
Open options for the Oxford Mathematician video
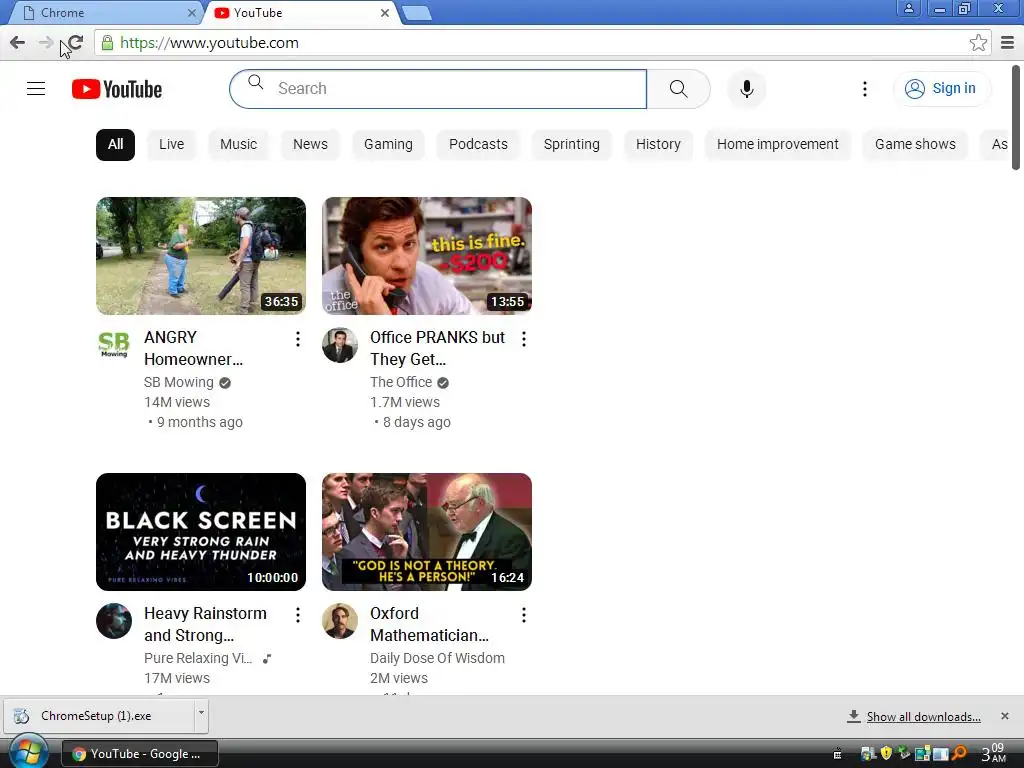pos(524,615)
